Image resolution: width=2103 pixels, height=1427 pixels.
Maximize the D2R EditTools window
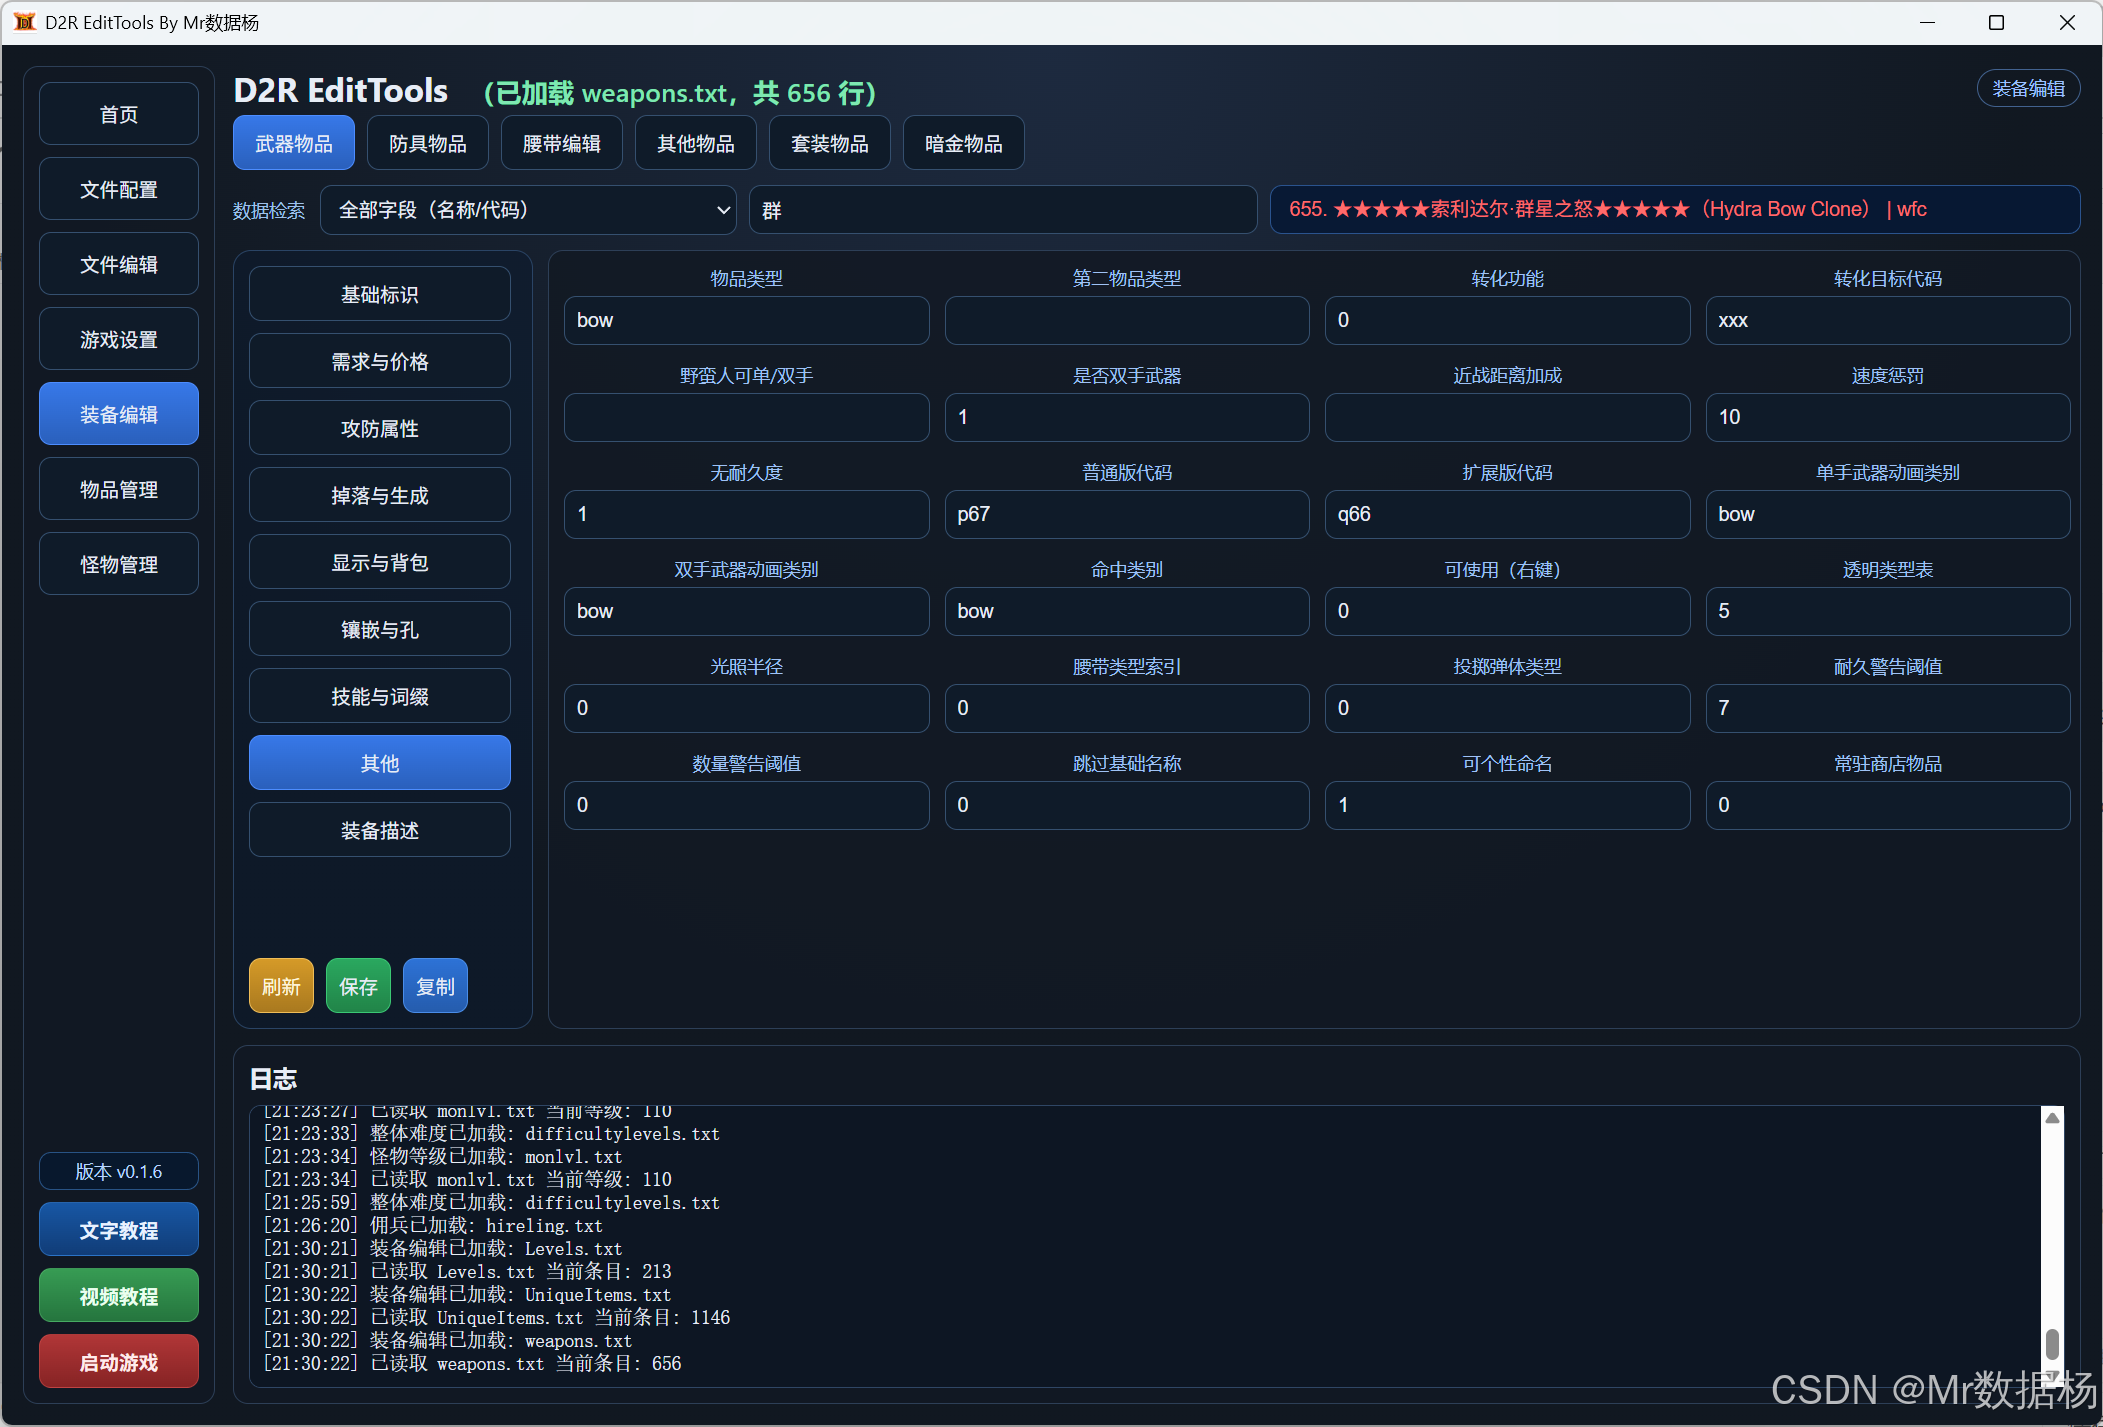1996,22
